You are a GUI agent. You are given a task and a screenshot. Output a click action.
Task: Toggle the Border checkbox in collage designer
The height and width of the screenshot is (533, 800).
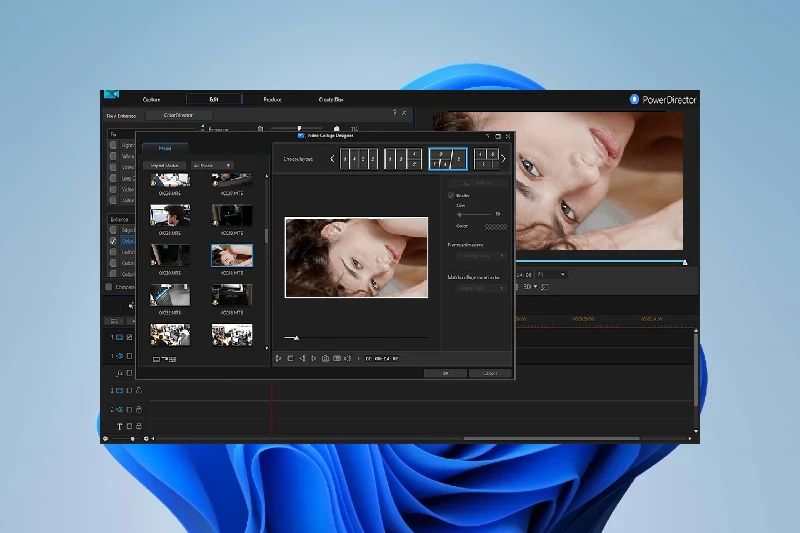(451, 195)
